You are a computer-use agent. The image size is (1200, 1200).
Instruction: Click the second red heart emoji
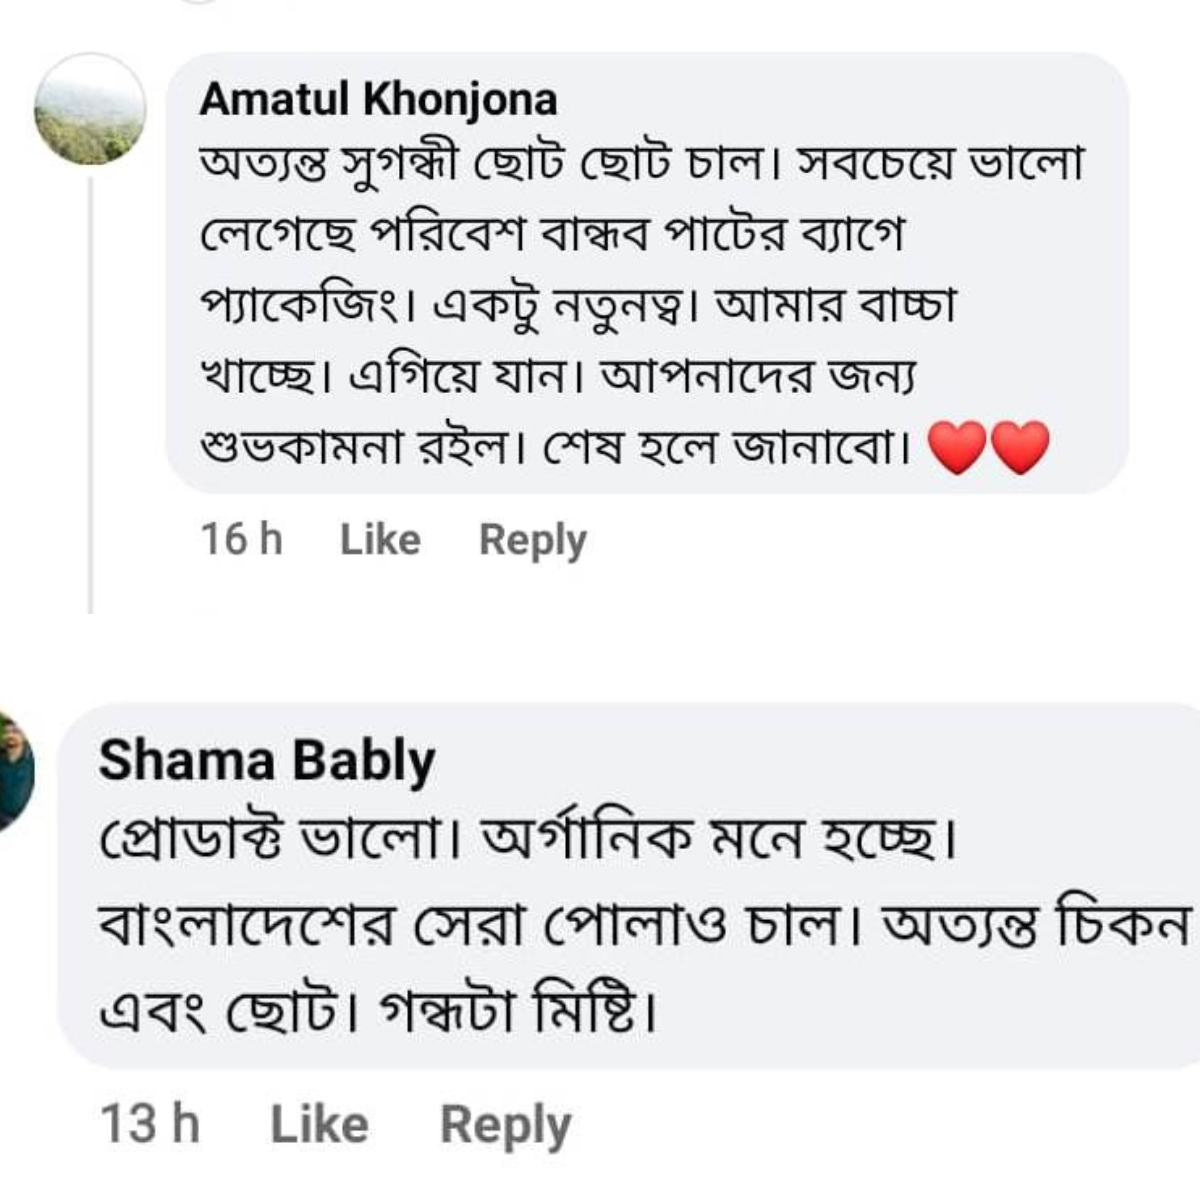tap(1019, 447)
